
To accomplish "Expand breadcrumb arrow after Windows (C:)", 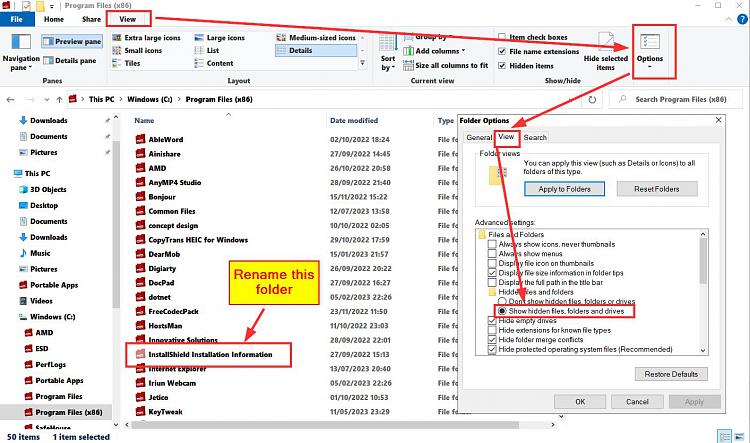I will coord(179,100).
